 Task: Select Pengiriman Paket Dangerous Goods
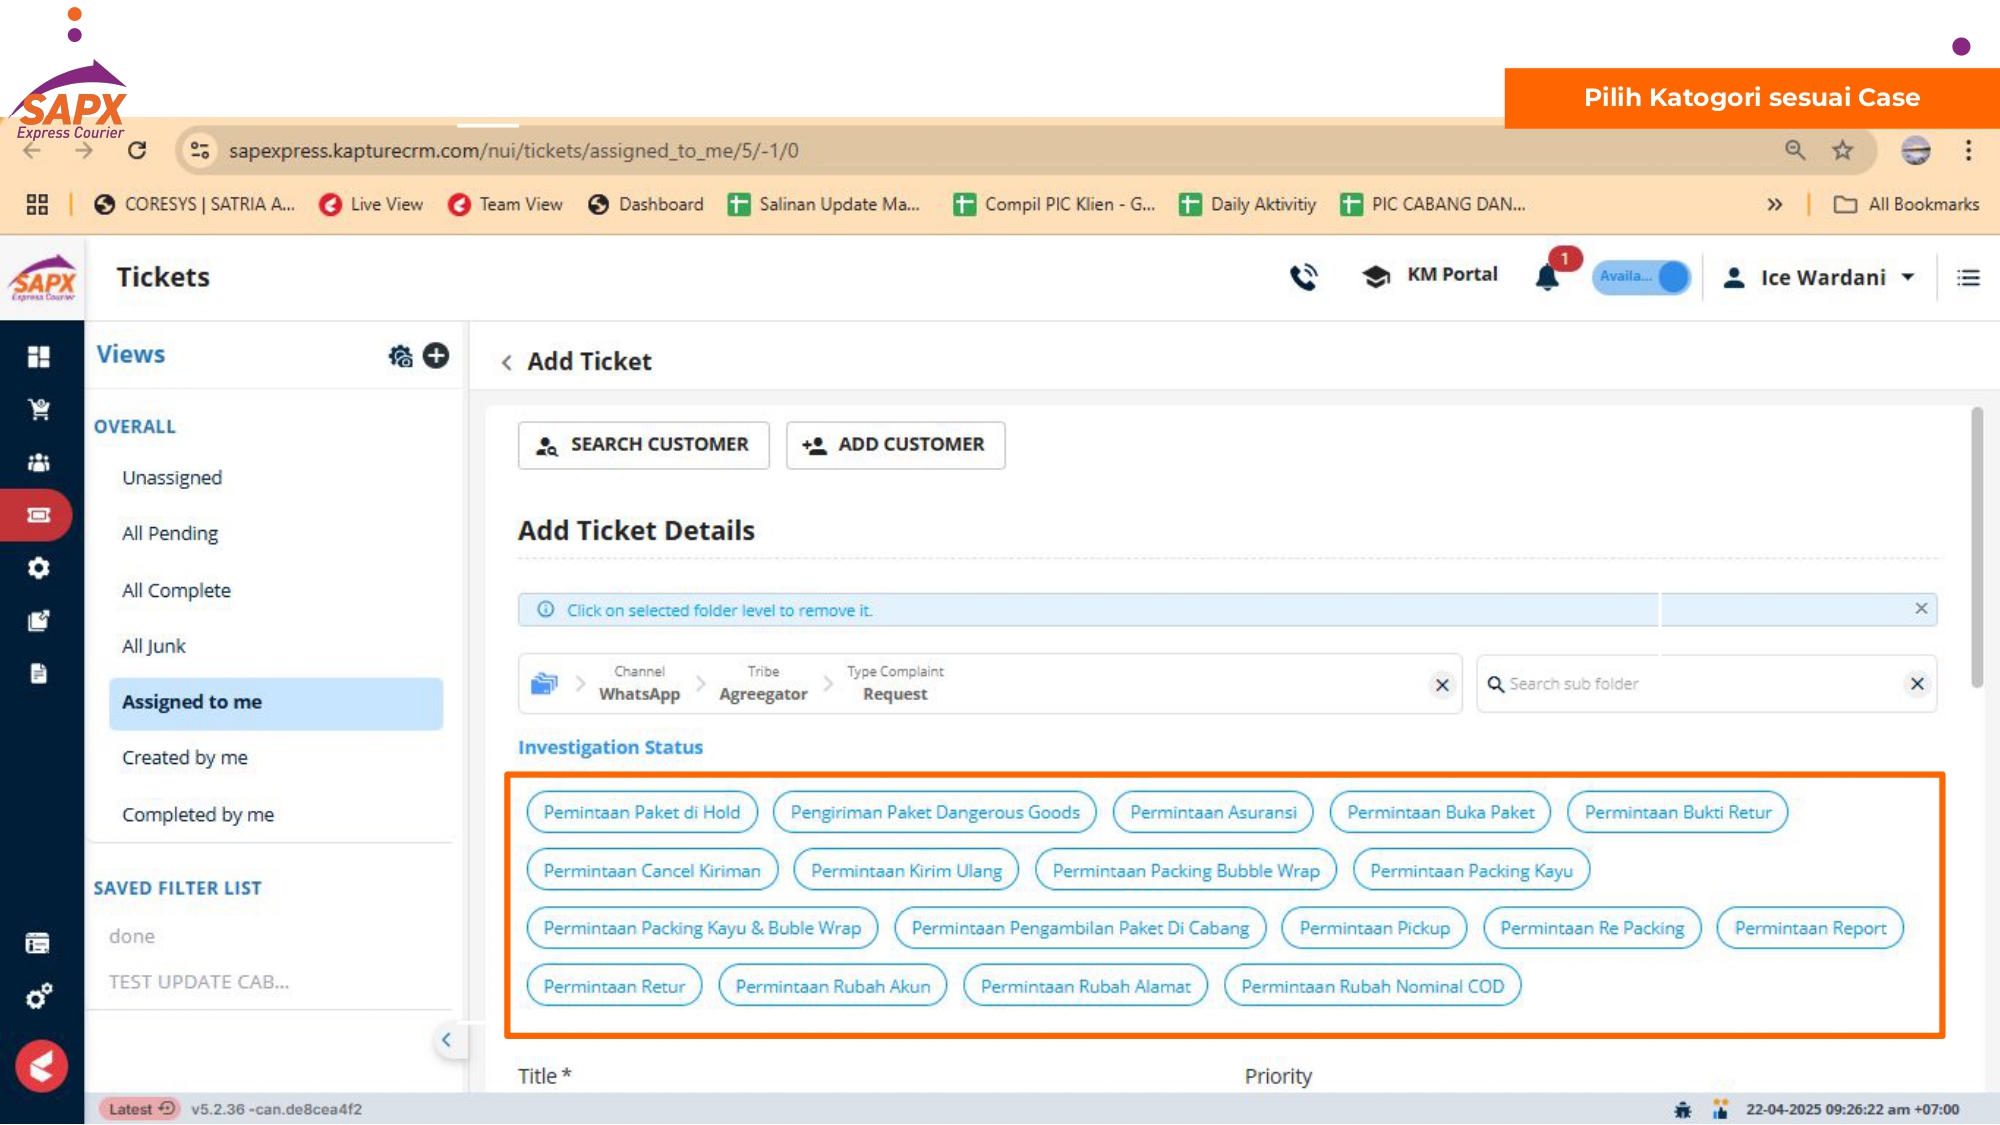pos(935,812)
